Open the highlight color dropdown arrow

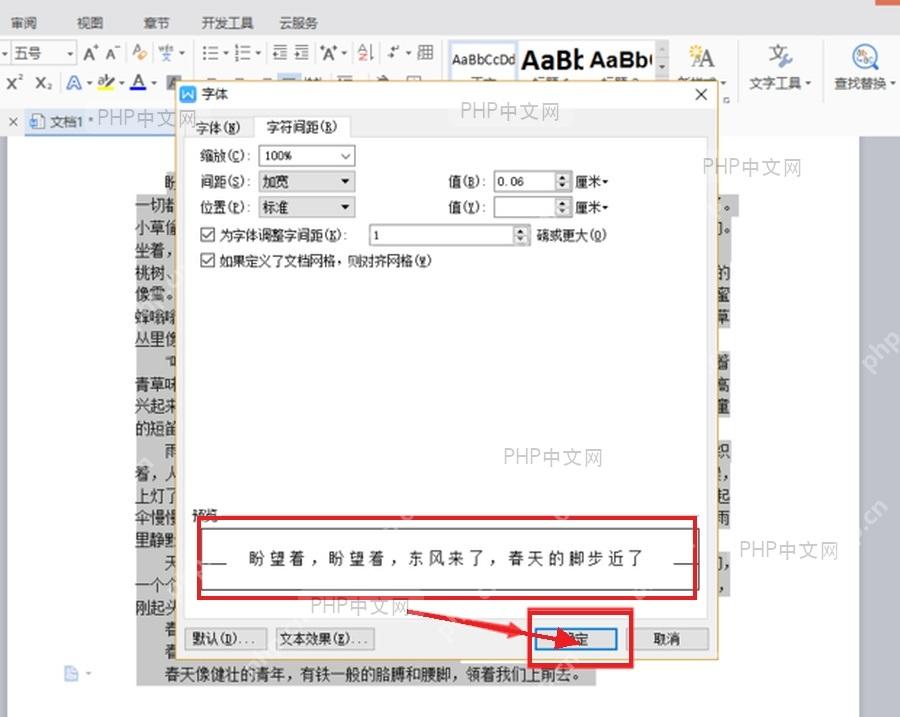pos(122,83)
